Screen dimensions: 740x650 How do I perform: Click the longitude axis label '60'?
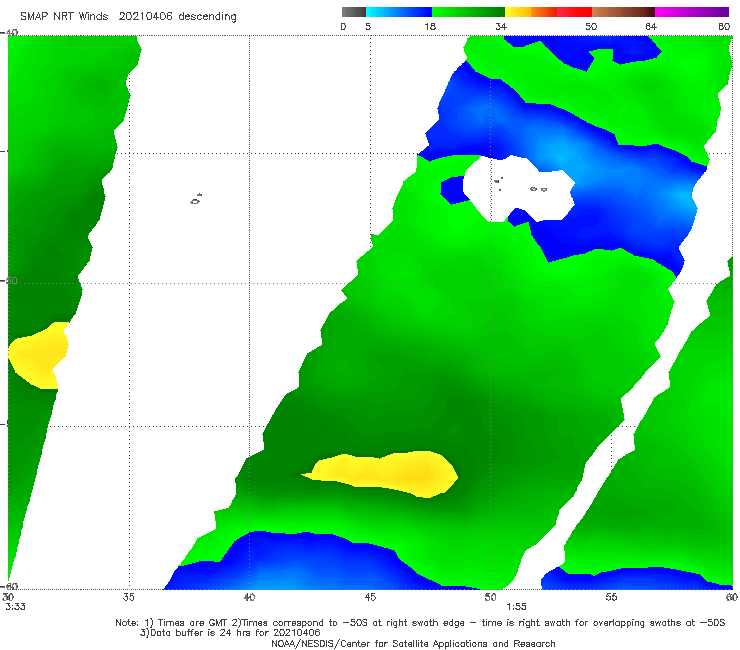coord(732,597)
